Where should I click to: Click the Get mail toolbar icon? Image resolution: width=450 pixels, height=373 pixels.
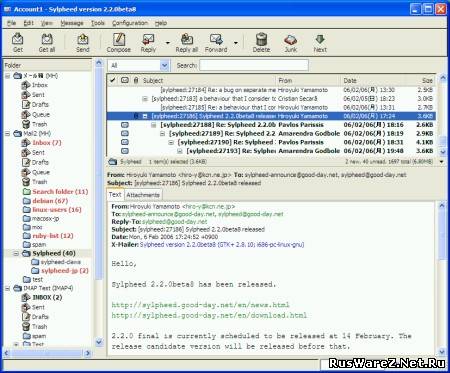18,39
